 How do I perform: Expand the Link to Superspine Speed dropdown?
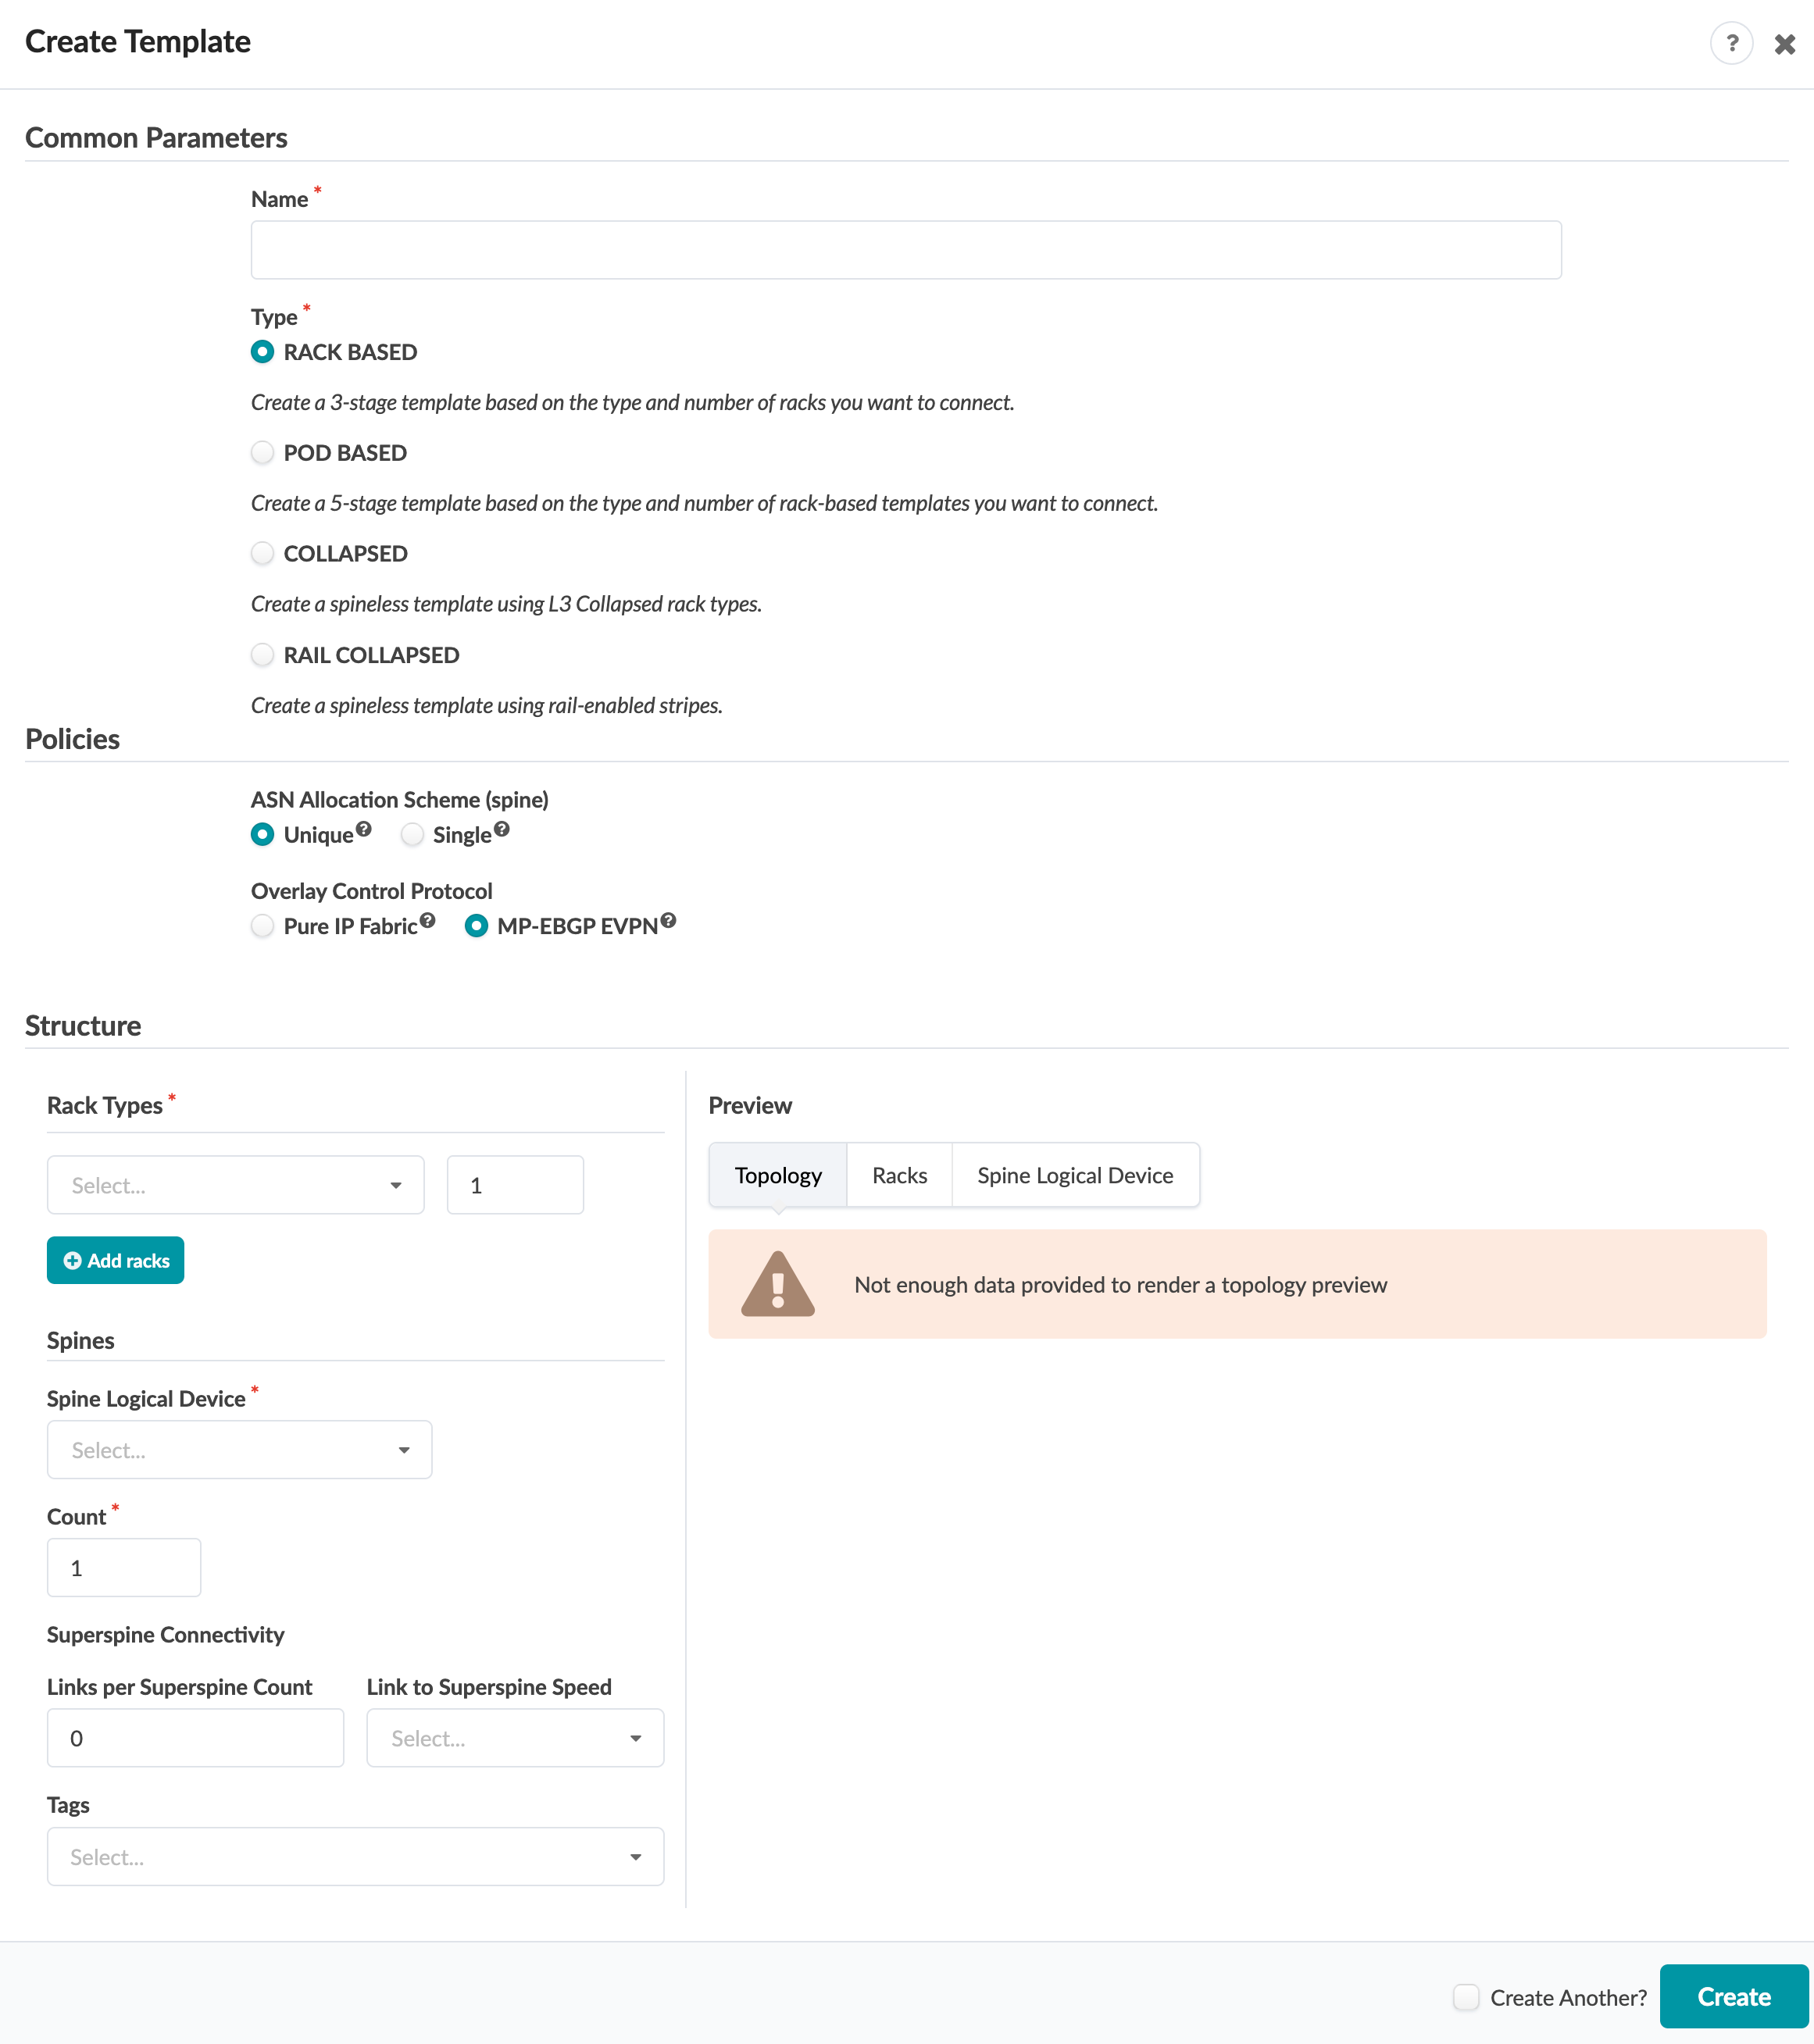pos(514,1738)
